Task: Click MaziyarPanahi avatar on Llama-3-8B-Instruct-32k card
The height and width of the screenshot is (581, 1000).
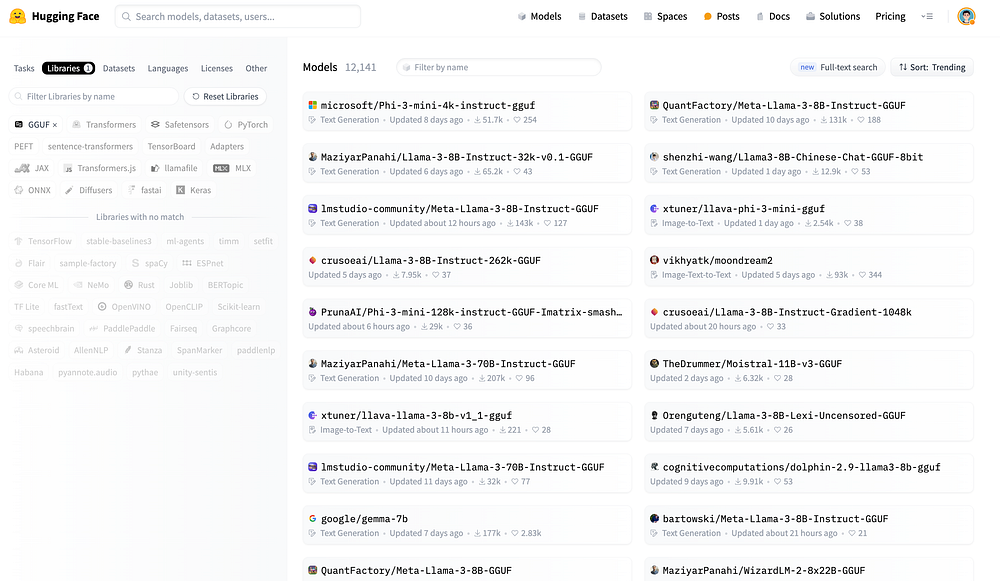Action: (312, 157)
